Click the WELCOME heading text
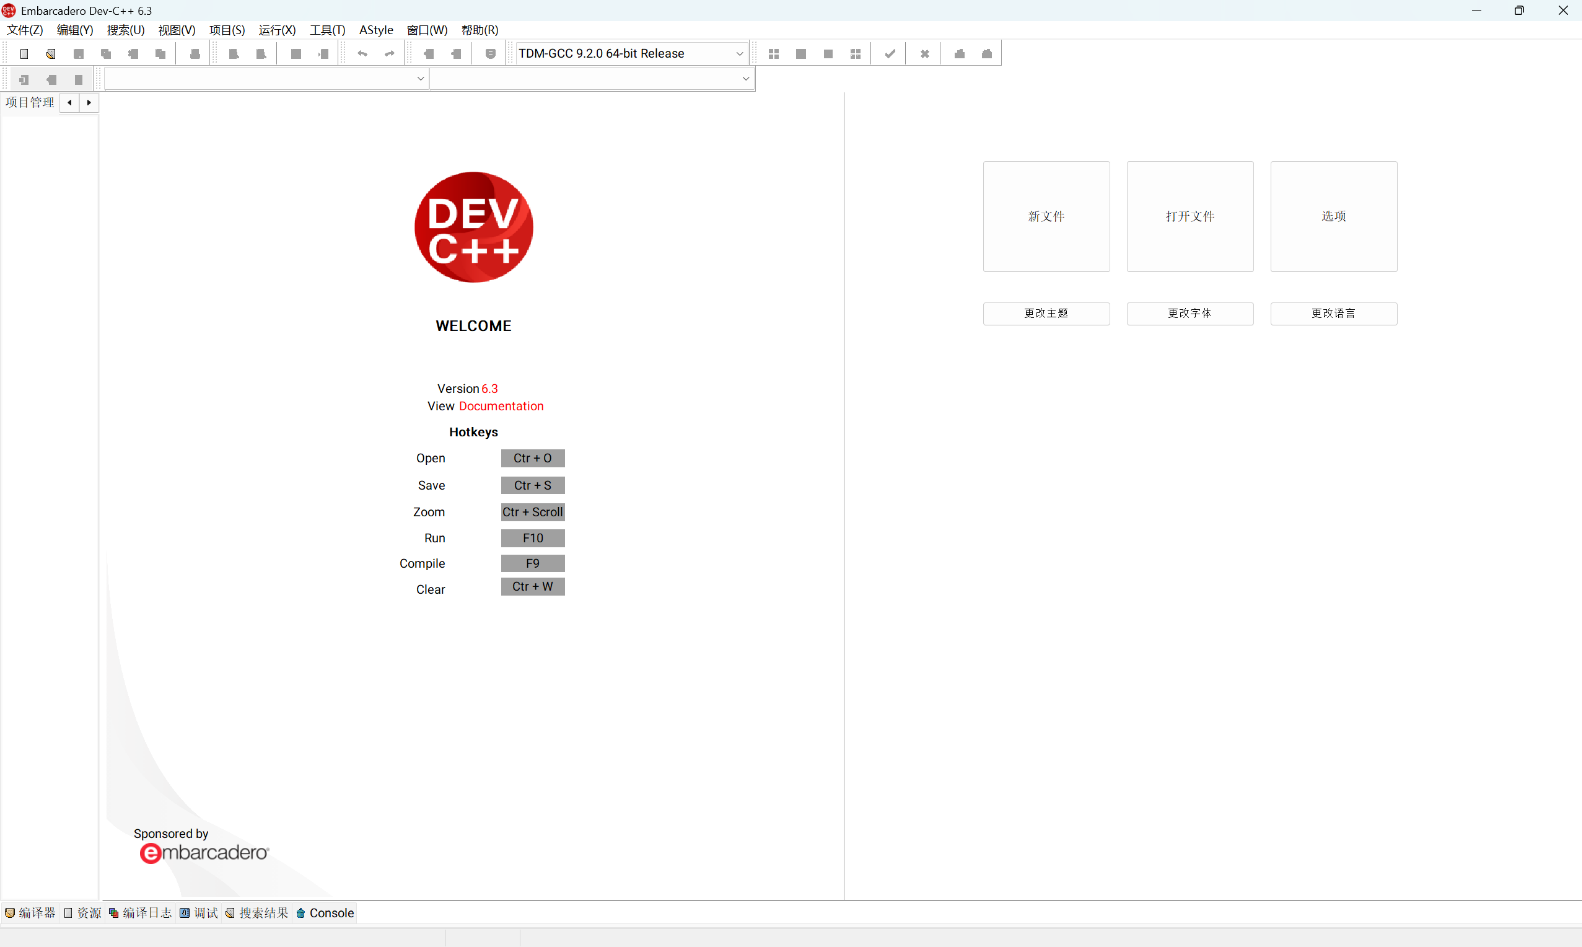This screenshot has height=947, width=1582. (x=474, y=326)
